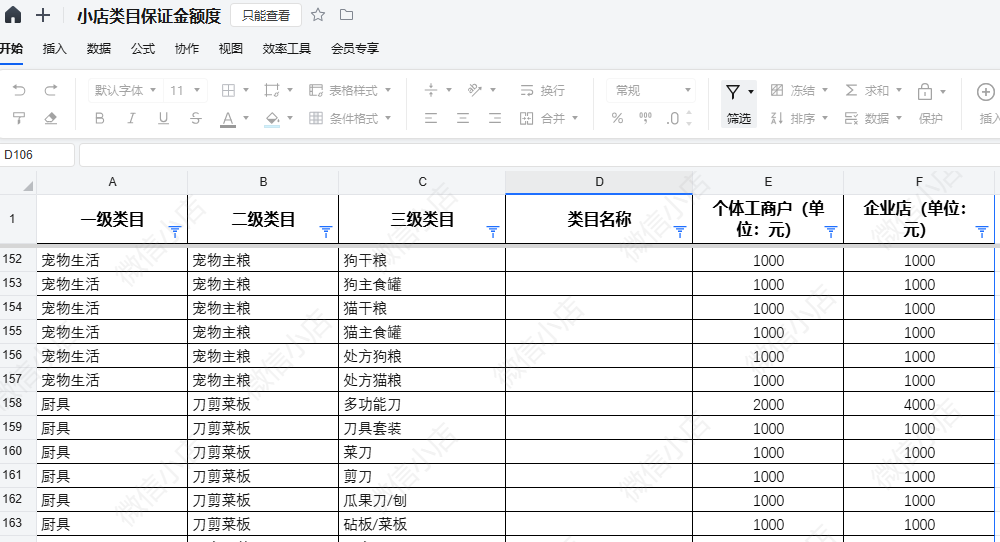The height and width of the screenshot is (542, 1000).
Task: Click the select-all corner triangle
Action: 27,186
